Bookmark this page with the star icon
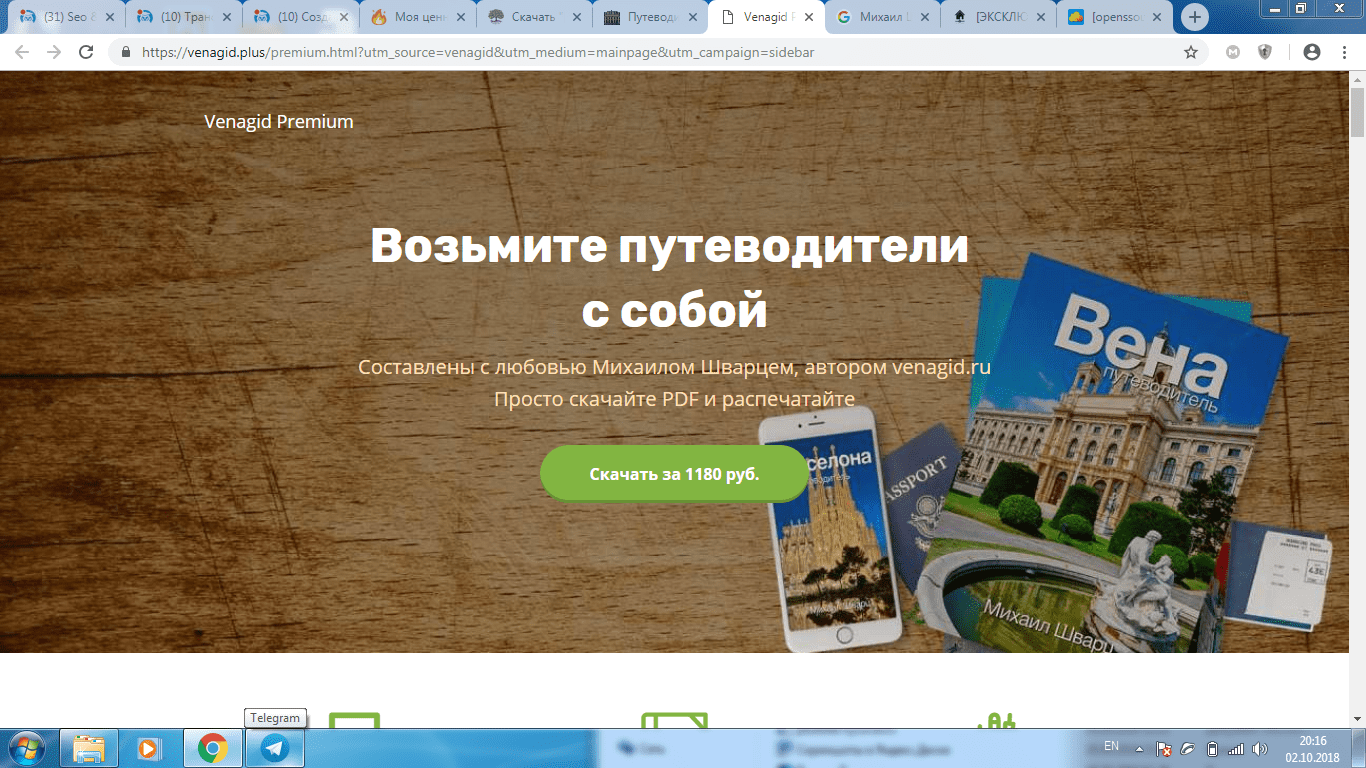This screenshot has width=1366, height=768. (1190, 52)
